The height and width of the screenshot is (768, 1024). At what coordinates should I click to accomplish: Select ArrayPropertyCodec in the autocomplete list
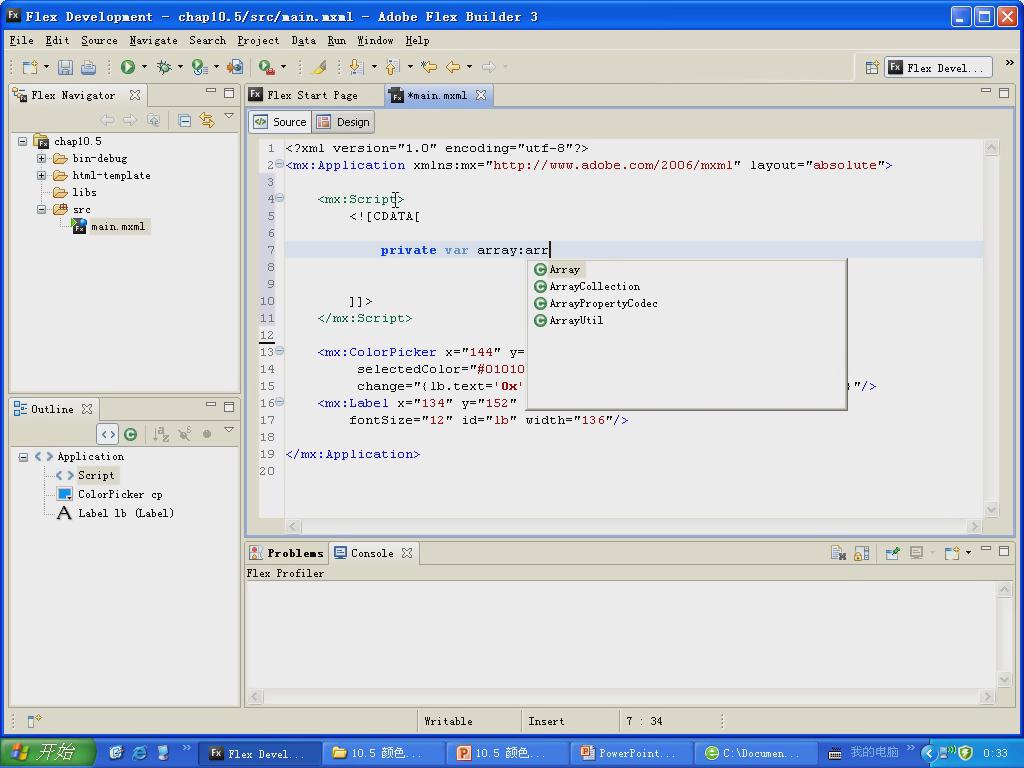[x=603, y=304]
